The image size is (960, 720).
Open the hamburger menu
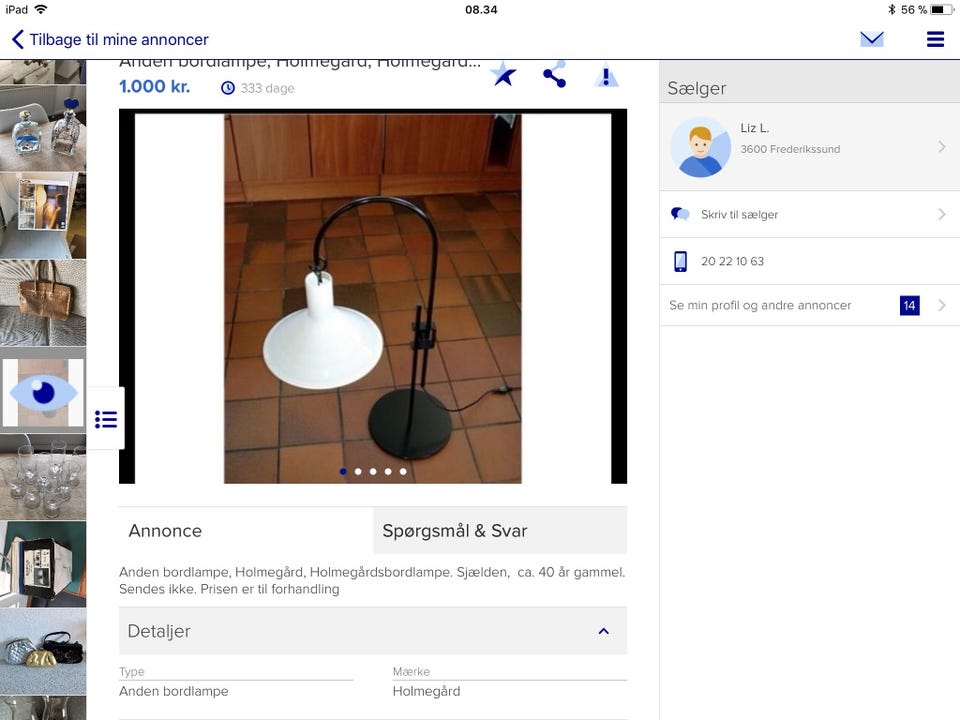[935, 39]
